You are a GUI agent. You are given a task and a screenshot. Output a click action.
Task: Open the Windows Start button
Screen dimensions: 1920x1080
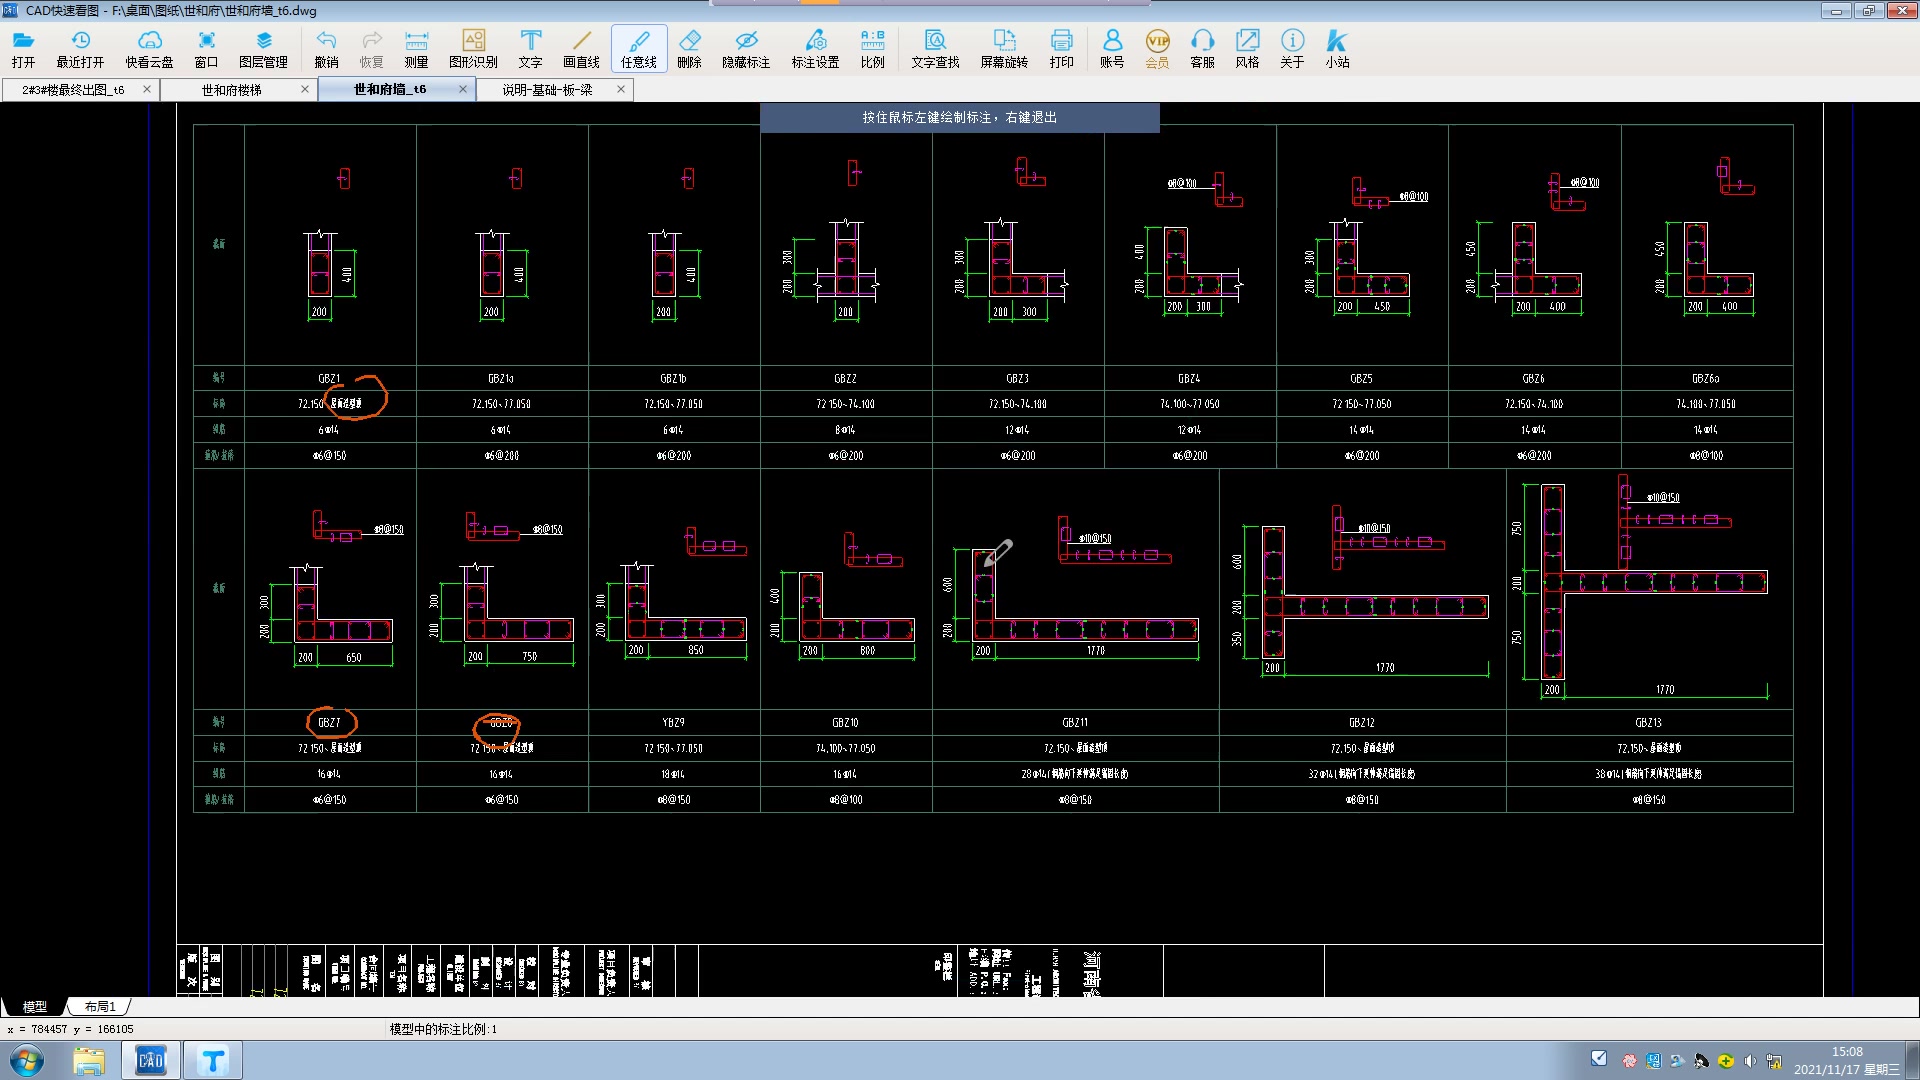(27, 1061)
